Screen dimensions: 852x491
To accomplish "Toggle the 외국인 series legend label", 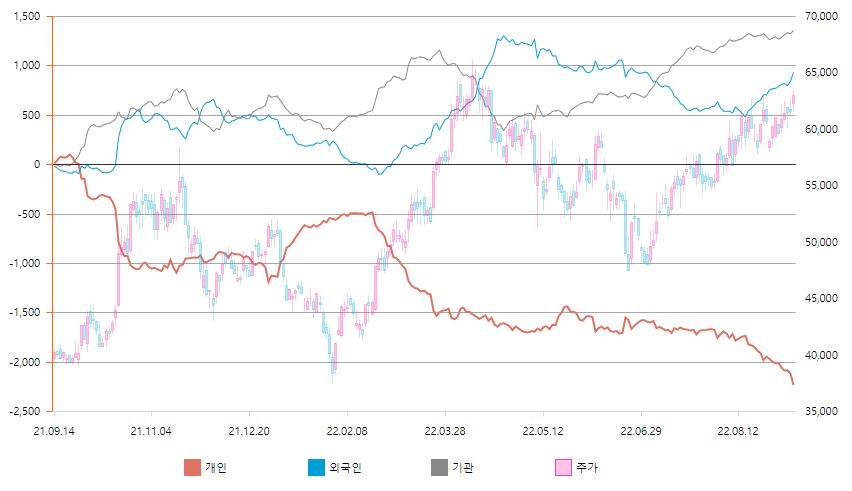I will [345, 467].
